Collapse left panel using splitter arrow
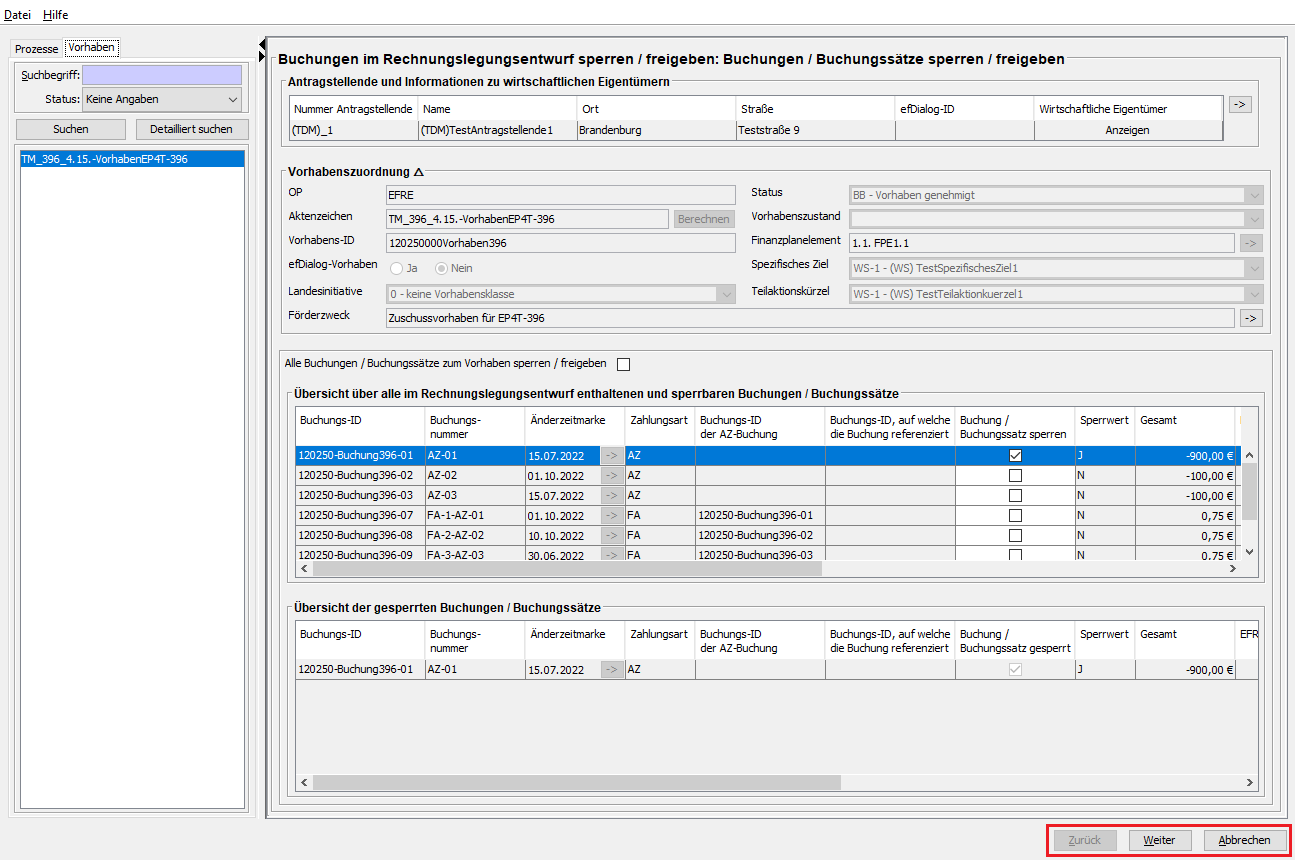Screen dimensions: 1295x860 coord(262,43)
